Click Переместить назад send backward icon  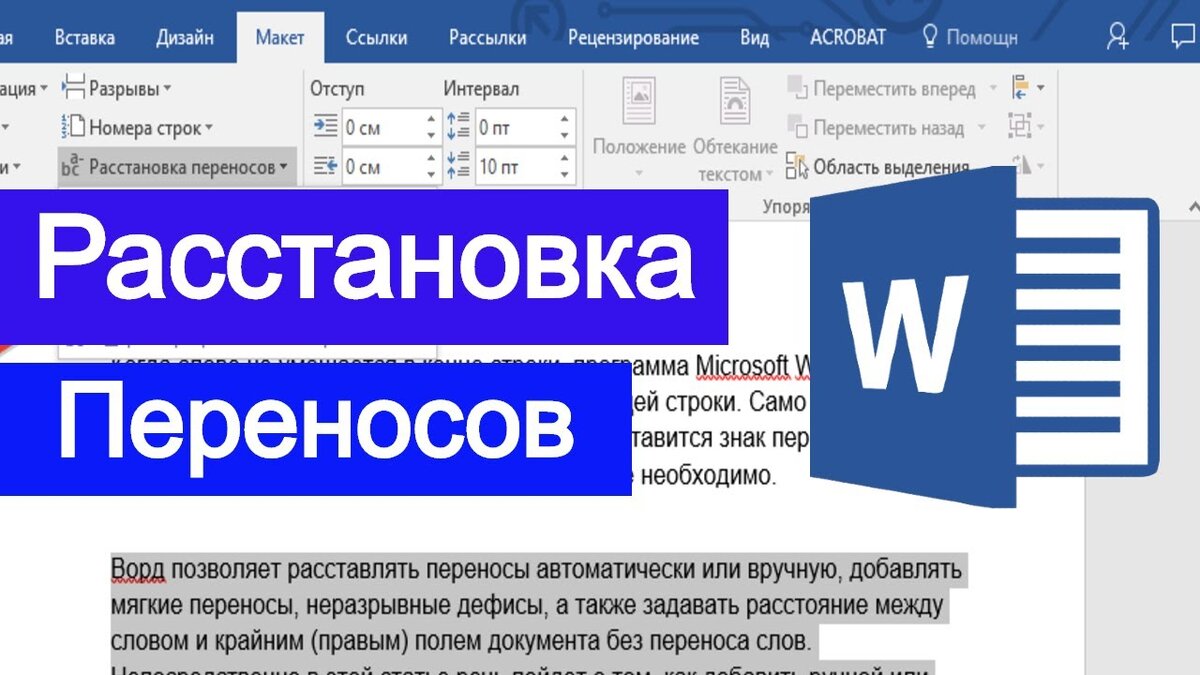[x=797, y=128]
